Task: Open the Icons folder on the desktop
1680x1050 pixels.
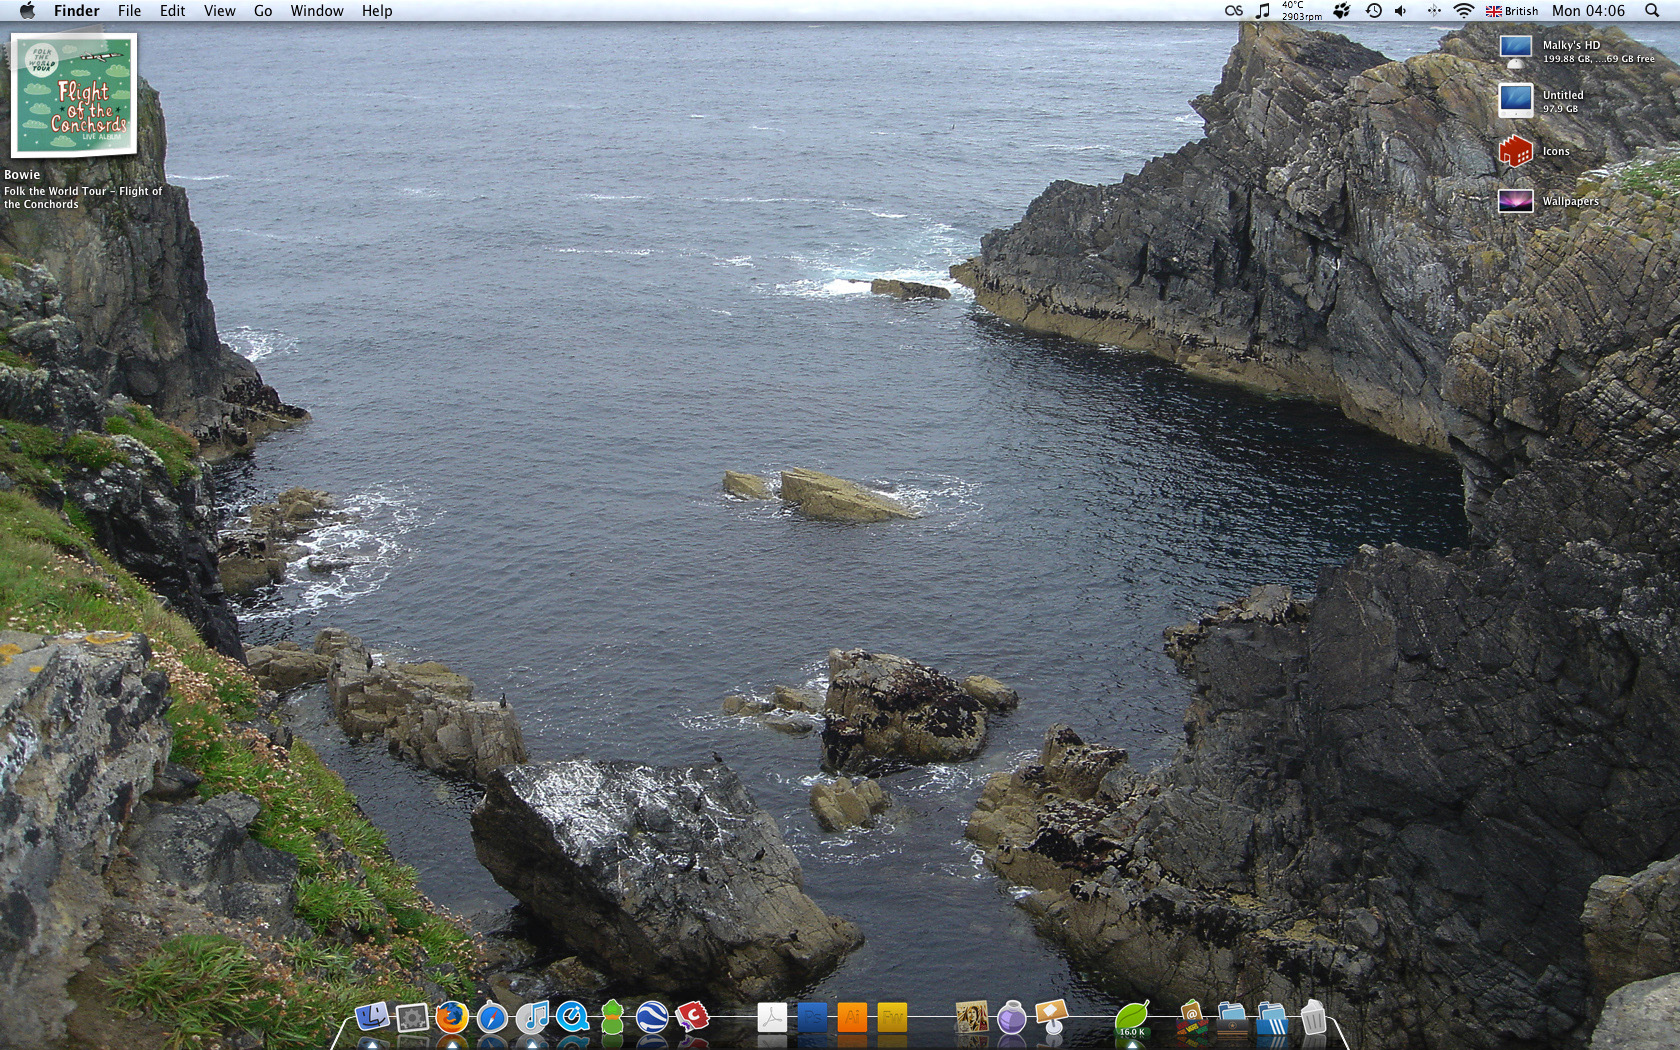Action: click(x=1514, y=151)
